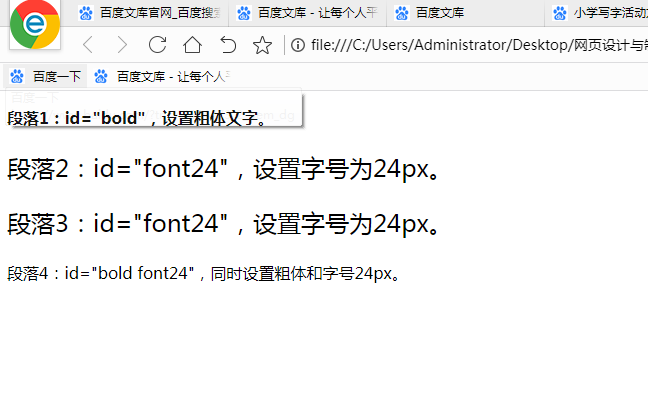Click paragraph 4 bold font24 text
Screen dimensions: 648x418
[204, 272]
